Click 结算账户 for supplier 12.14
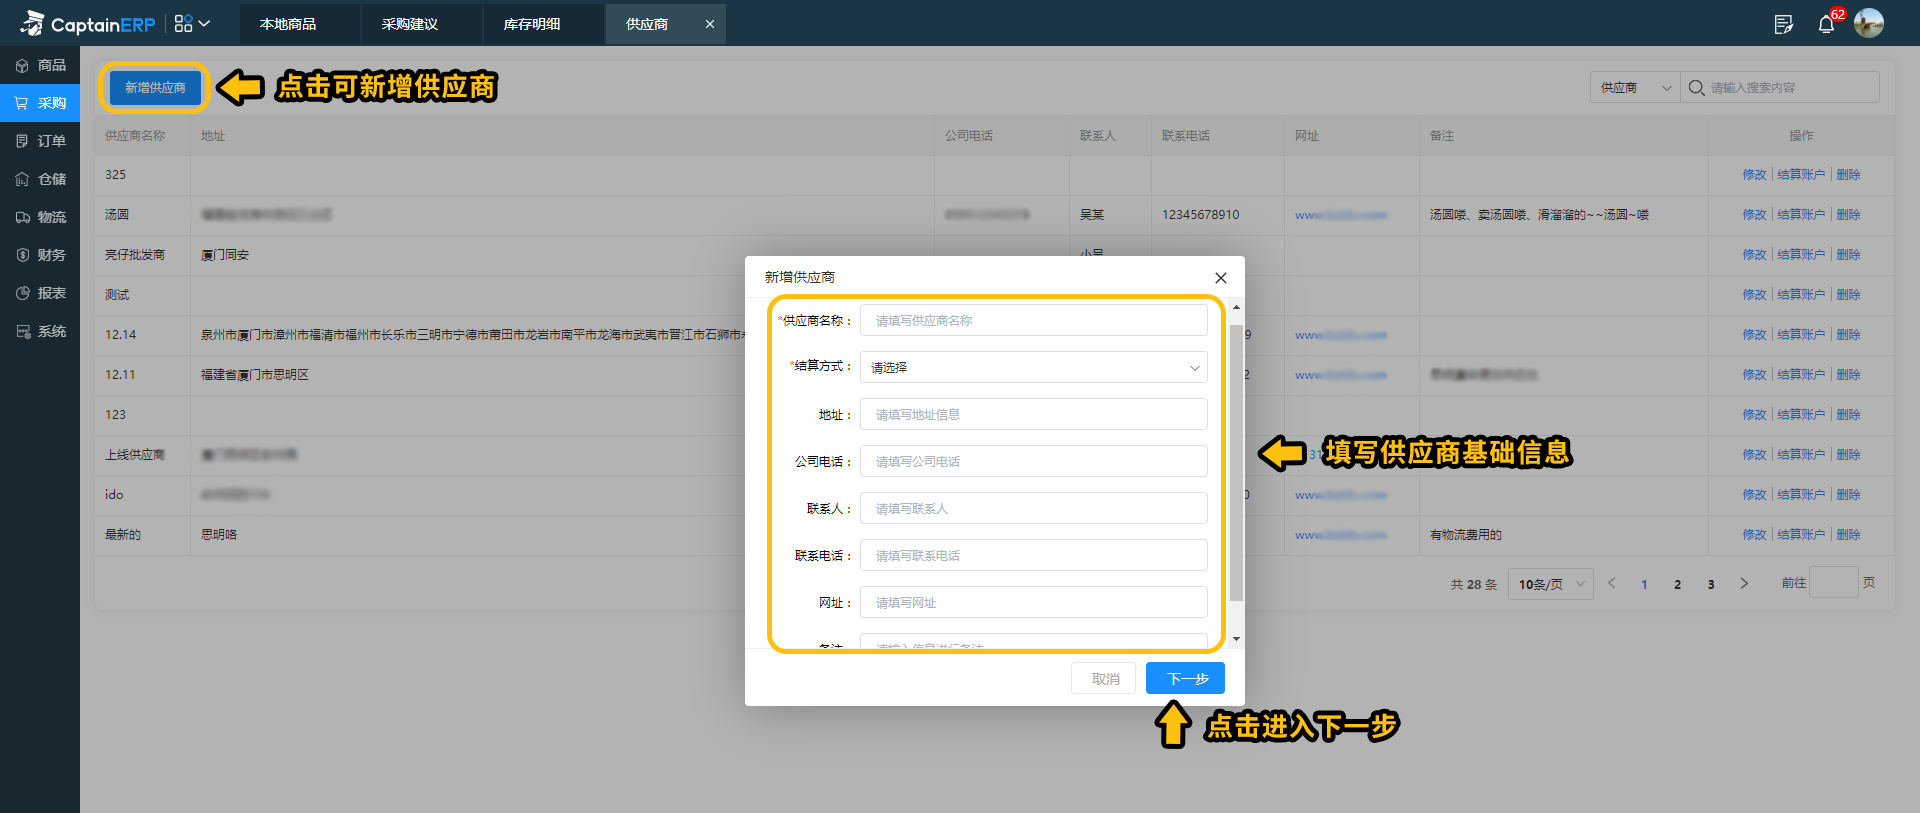This screenshot has width=1920, height=813. pyautogui.click(x=1801, y=335)
